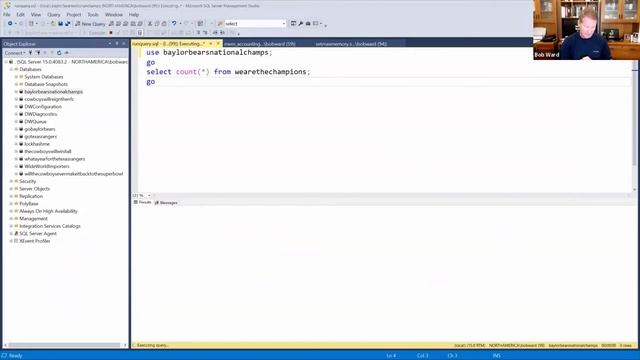This screenshot has width=640, height=360.
Task: Open the Project menu
Action: 74,14
